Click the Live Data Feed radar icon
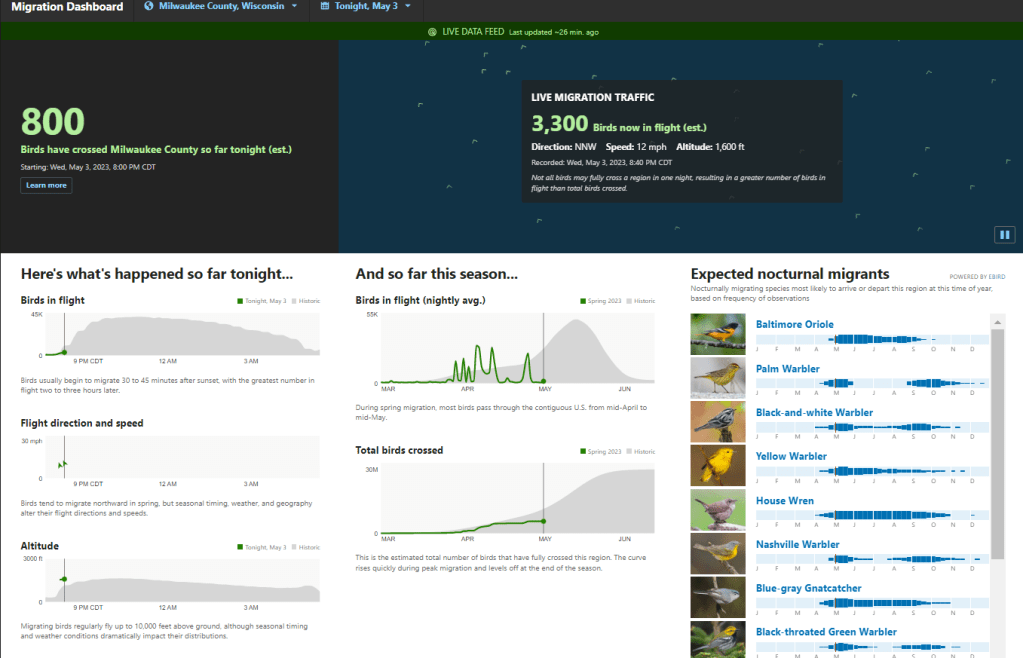This screenshot has height=658, width=1023. (433, 32)
